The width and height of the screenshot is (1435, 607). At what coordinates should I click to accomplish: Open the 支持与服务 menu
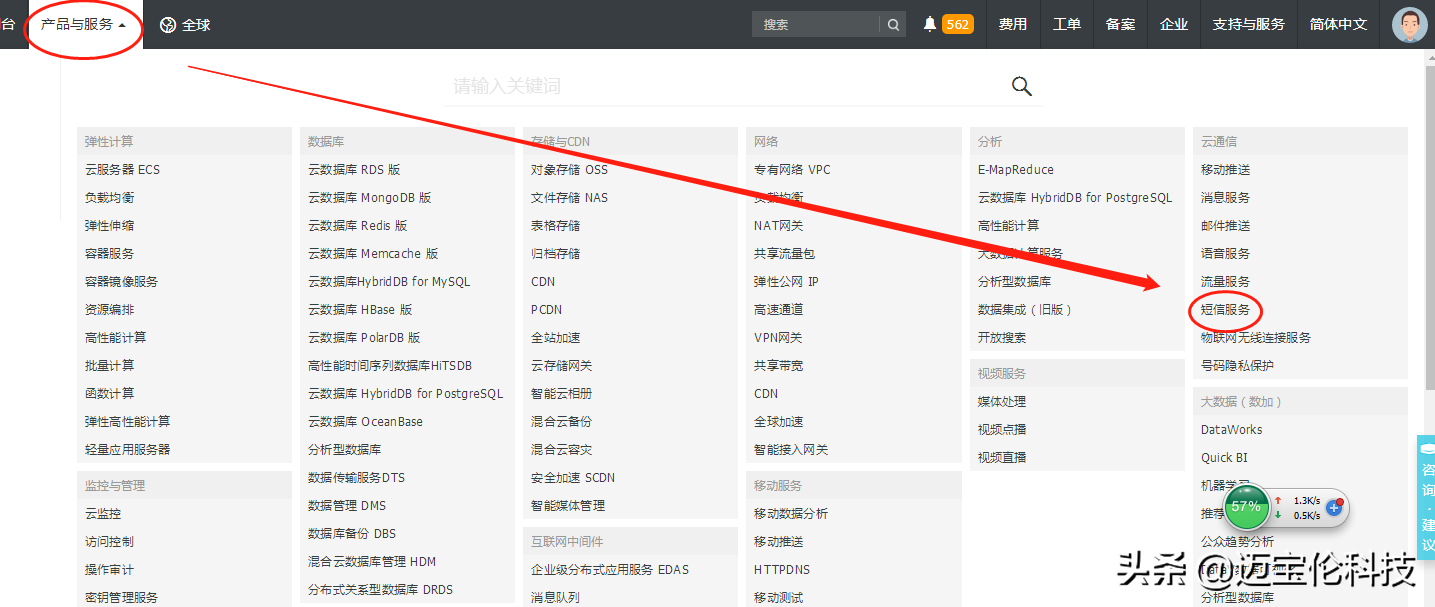1249,24
